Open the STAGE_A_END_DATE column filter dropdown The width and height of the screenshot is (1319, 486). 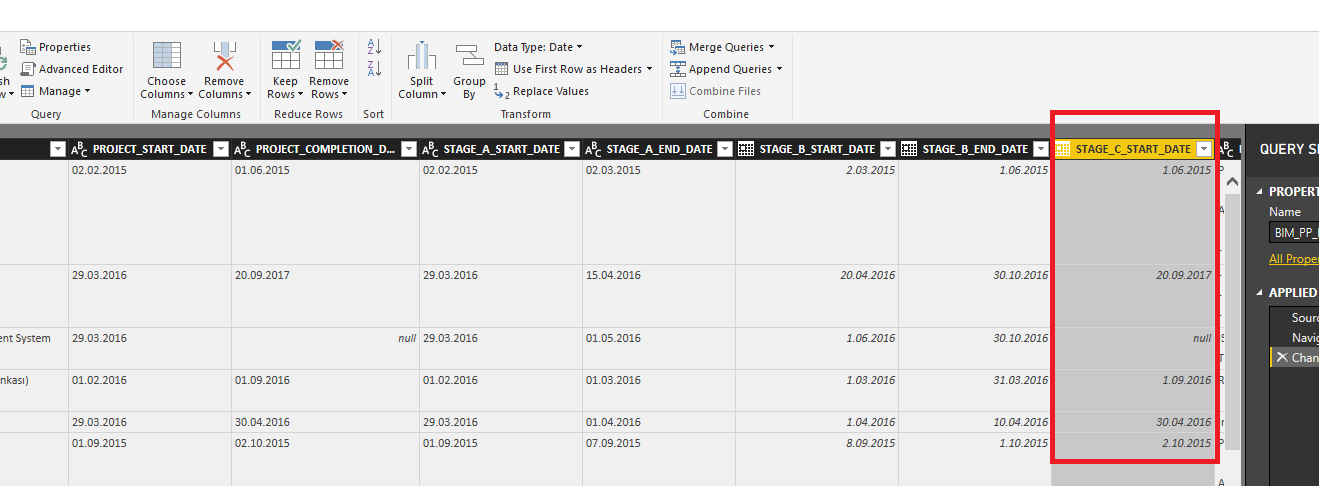[x=724, y=149]
